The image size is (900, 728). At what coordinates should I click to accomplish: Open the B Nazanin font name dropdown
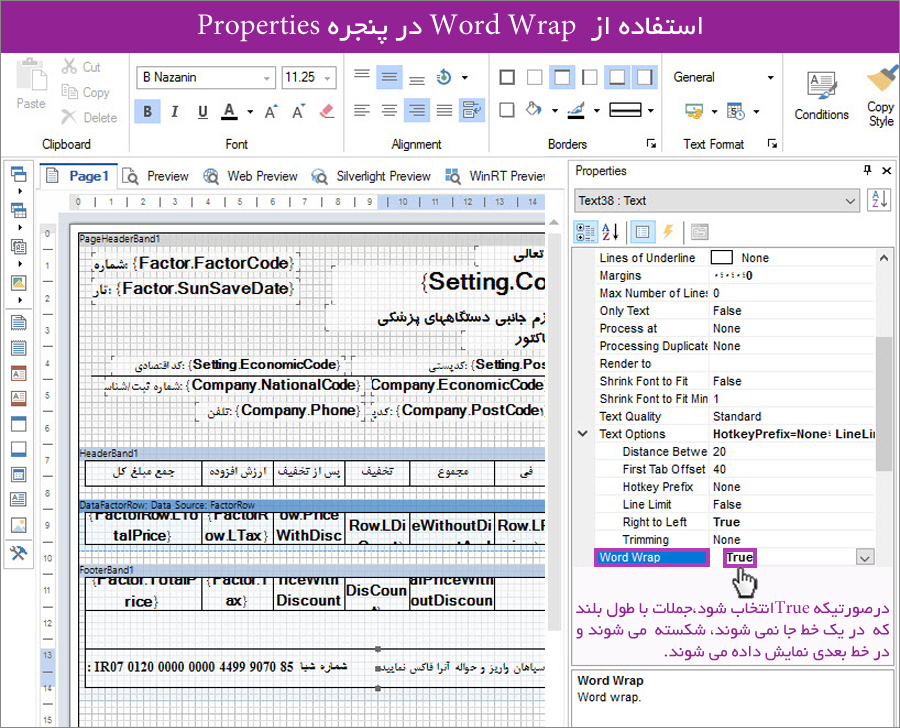pos(267,78)
